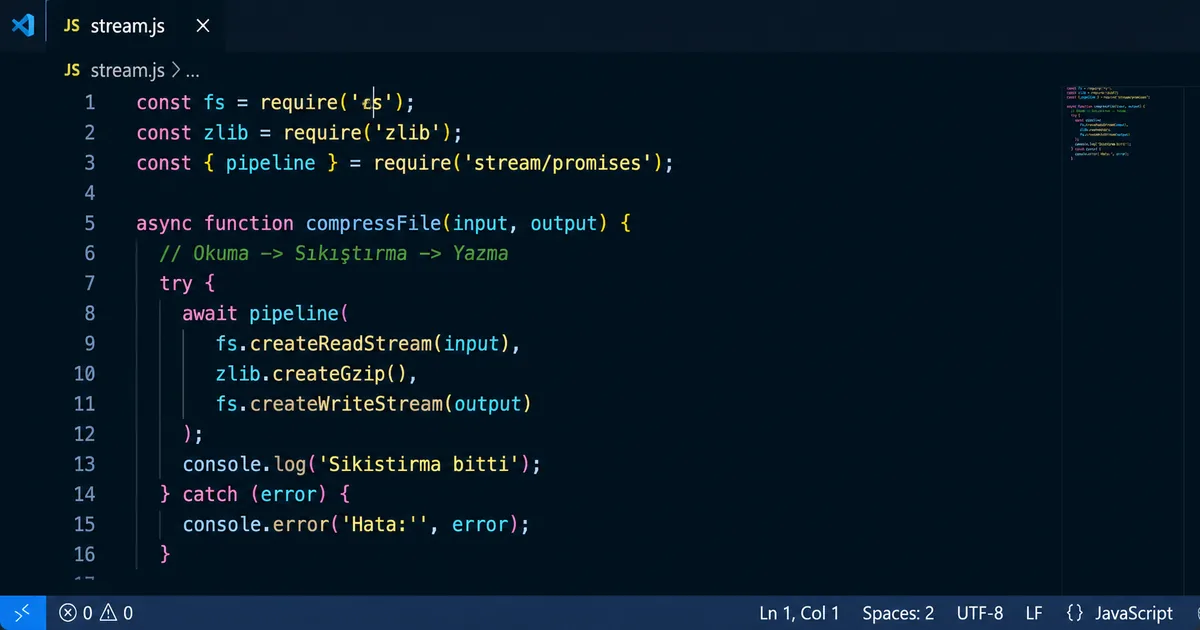Viewport: 1200px width, 630px height.
Task: Open Go to Line via Ln 1, Col 1
Action: [x=799, y=613]
